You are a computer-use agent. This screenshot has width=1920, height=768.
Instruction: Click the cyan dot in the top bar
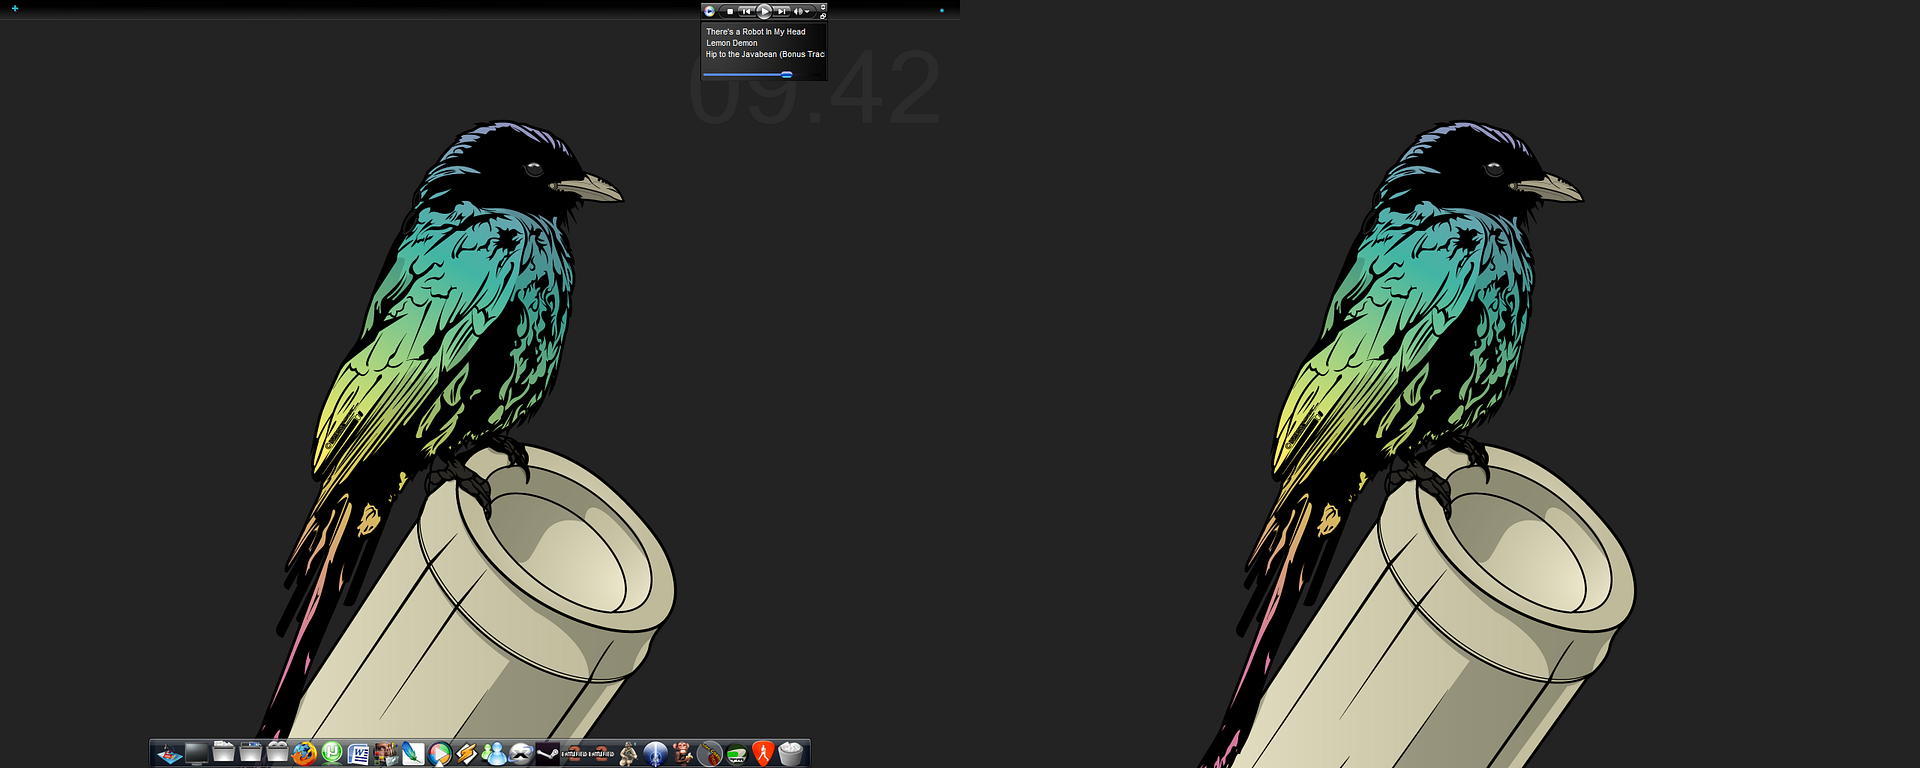pyautogui.click(x=941, y=11)
